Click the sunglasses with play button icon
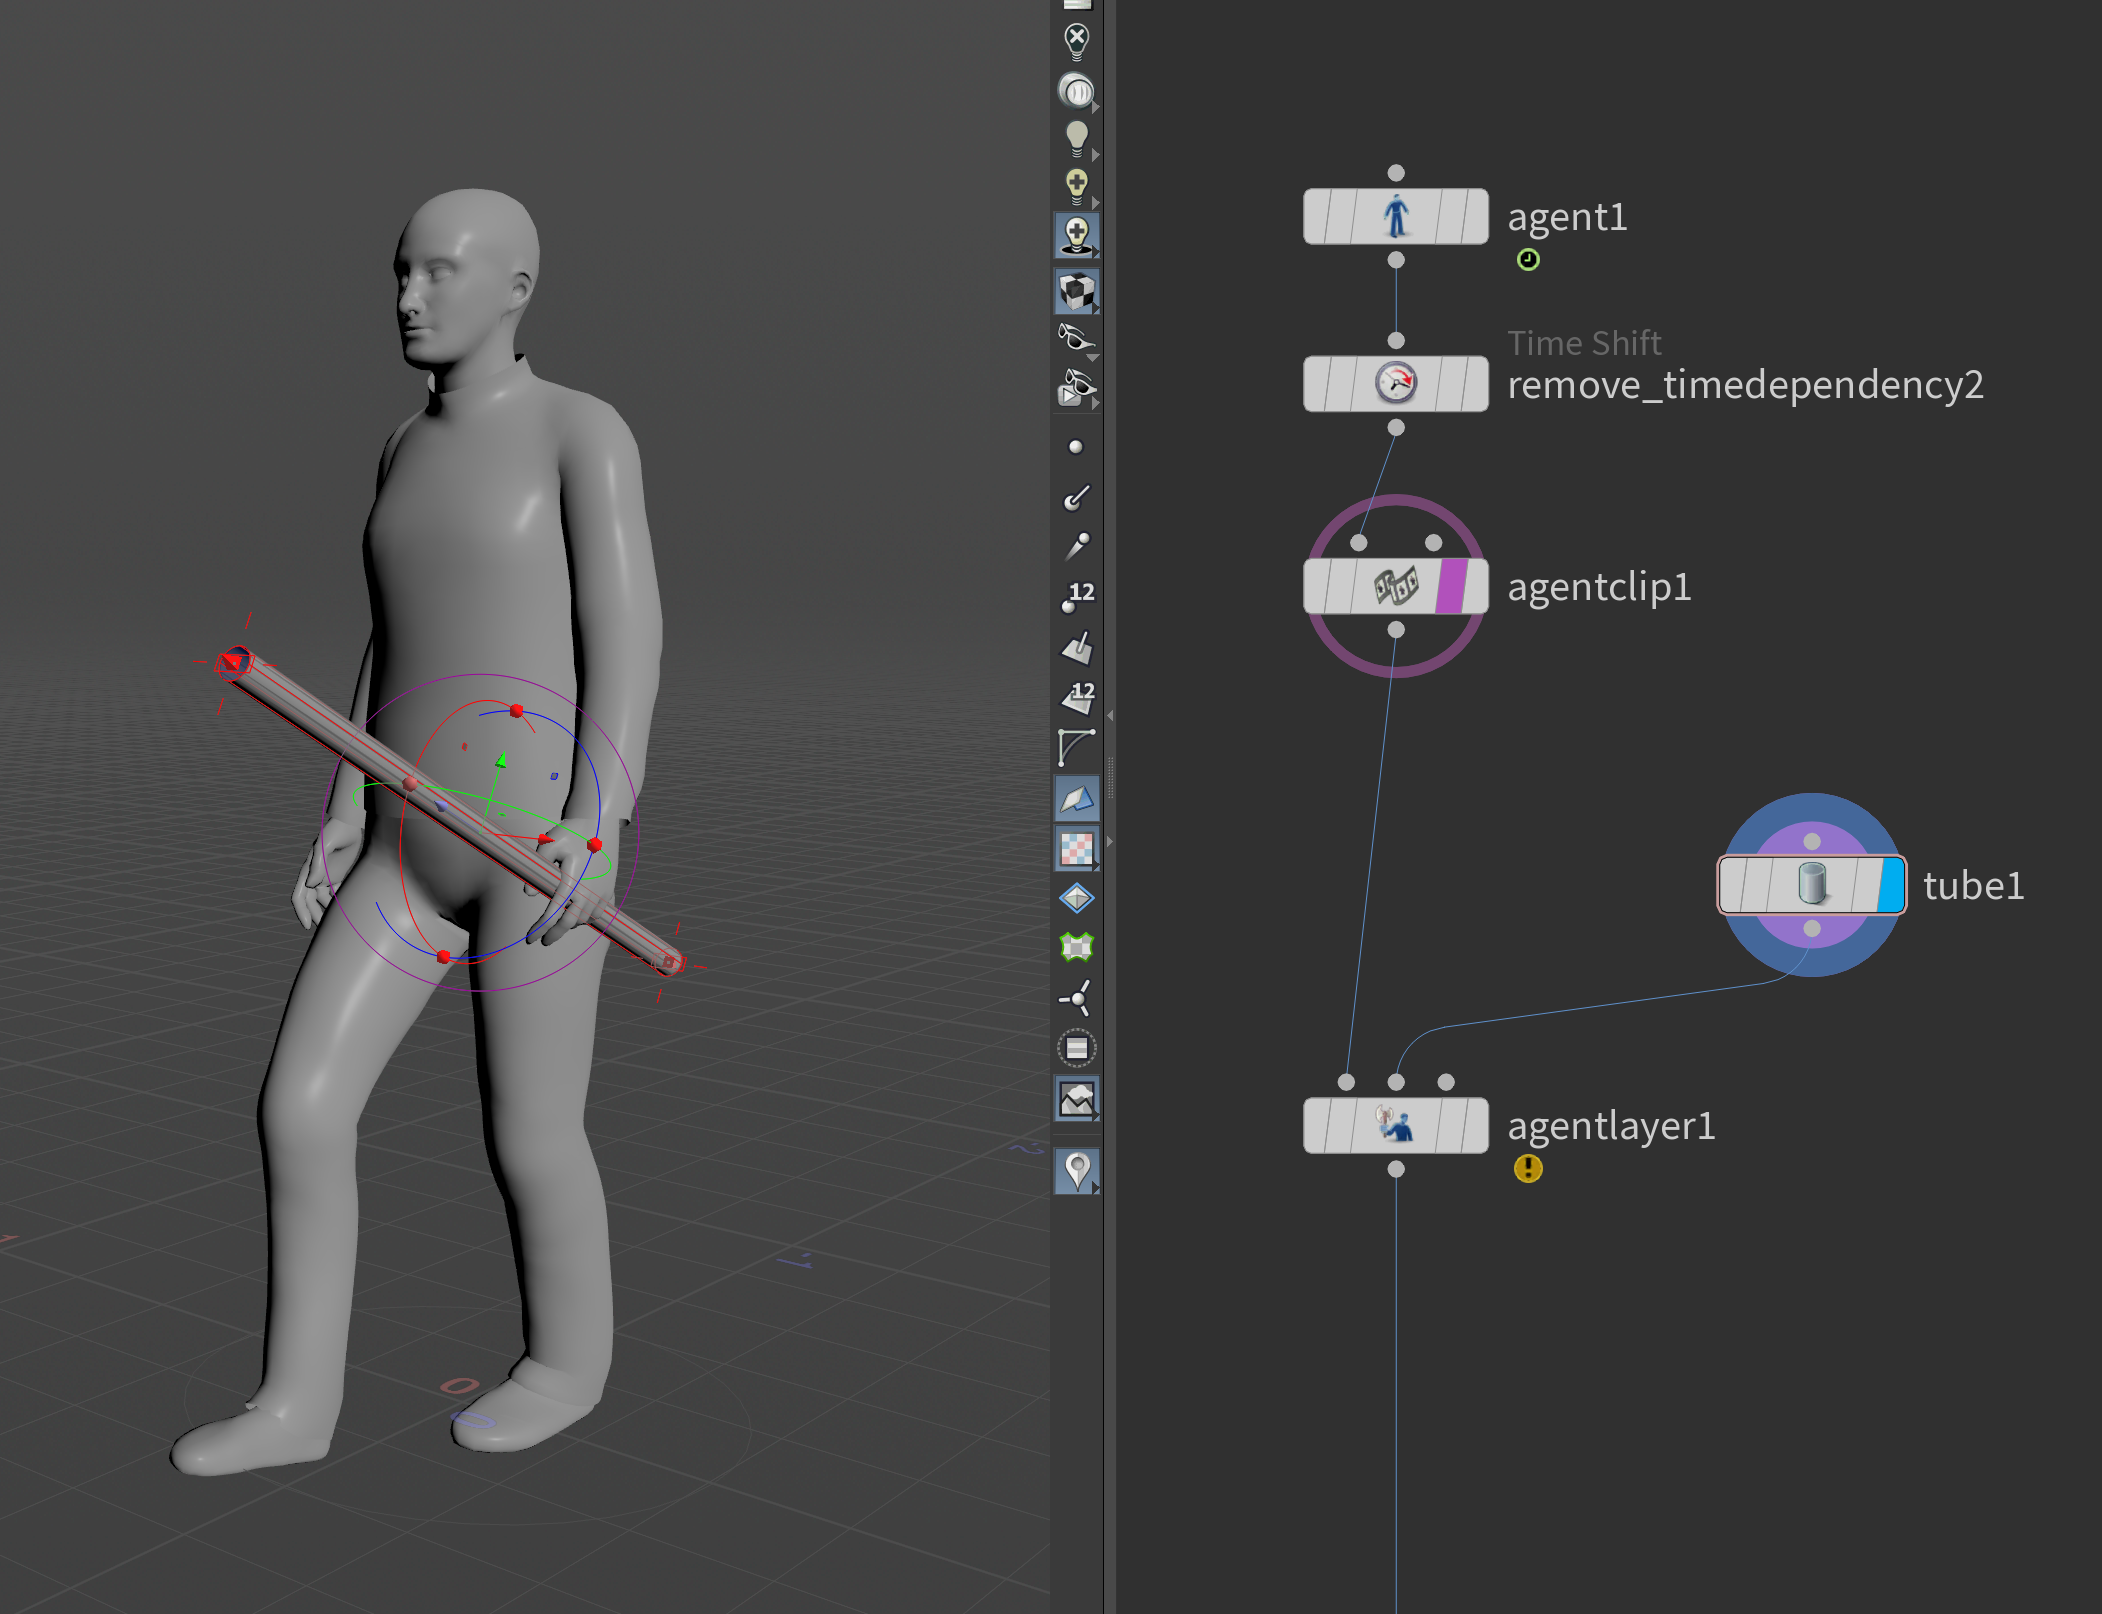Image resolution: width=2102 pixels, height=1614 pixels. (x=1076, y=388)
